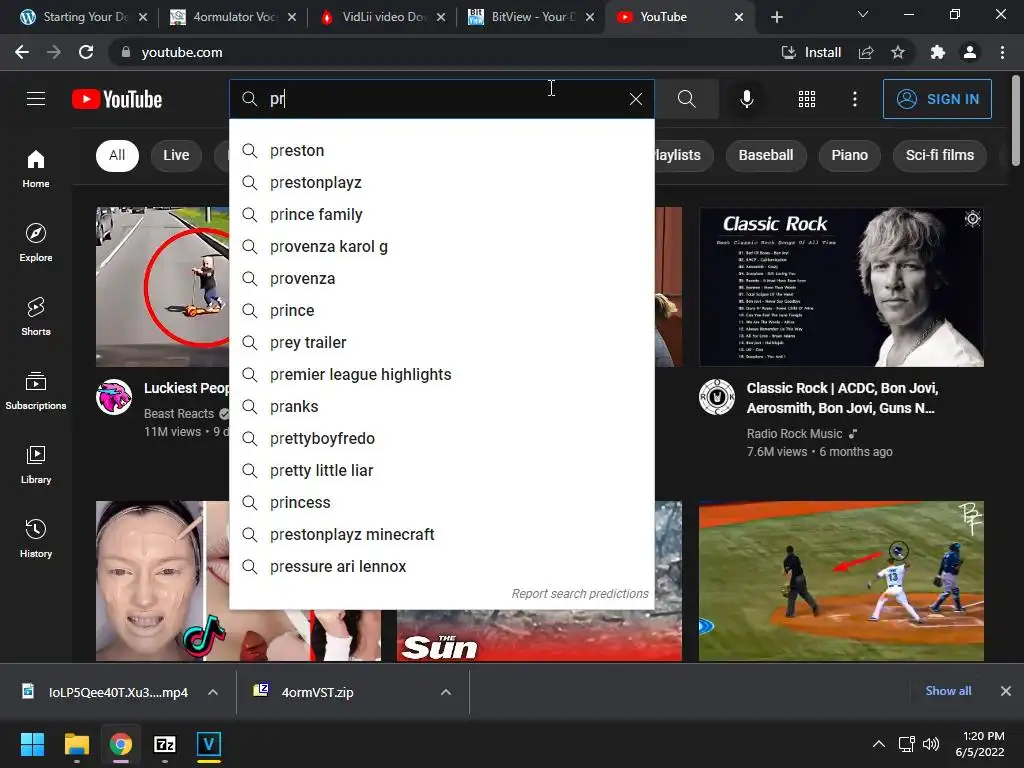Choose suggestion 'pressure ari lennox'
This screenshot has width=1024, height=768.
pos(442,567)
